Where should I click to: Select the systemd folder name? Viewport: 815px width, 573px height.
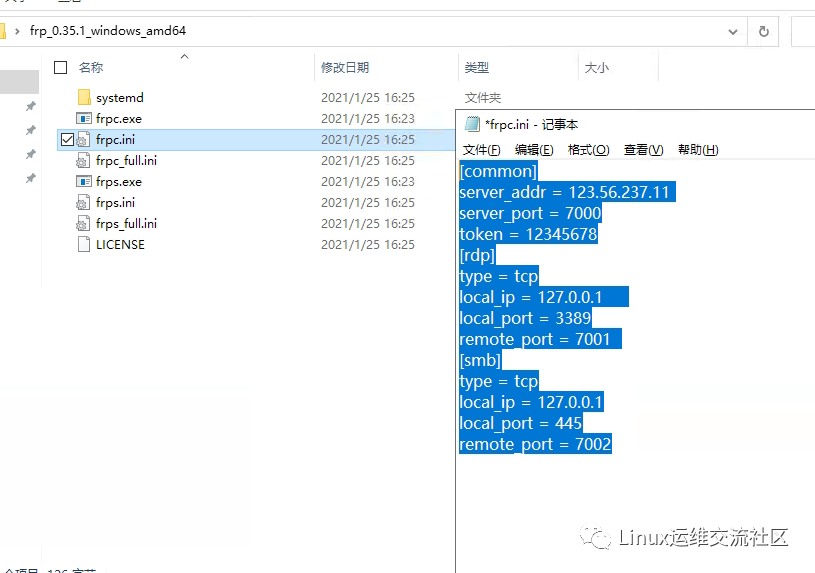click(x=120, y=98)
